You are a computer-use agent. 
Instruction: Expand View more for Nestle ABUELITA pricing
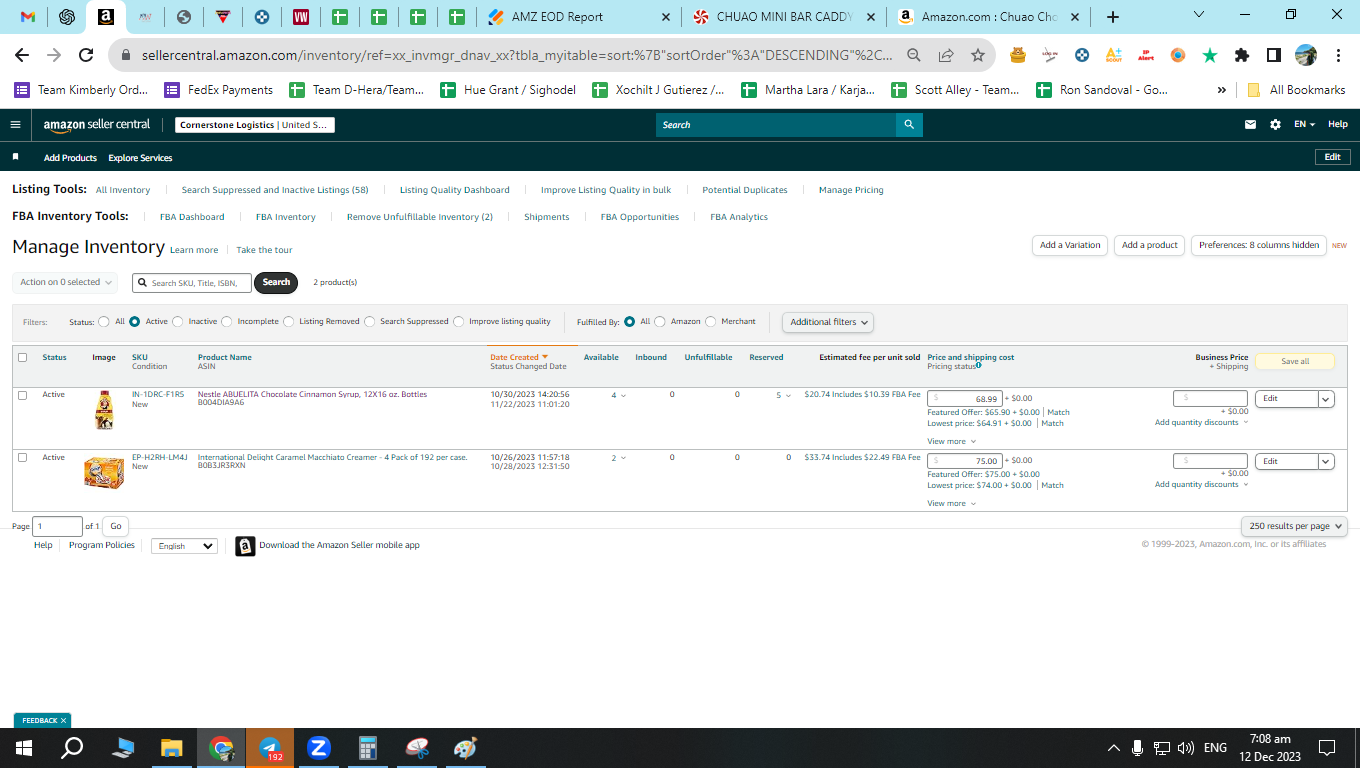[x=951, y=441]
